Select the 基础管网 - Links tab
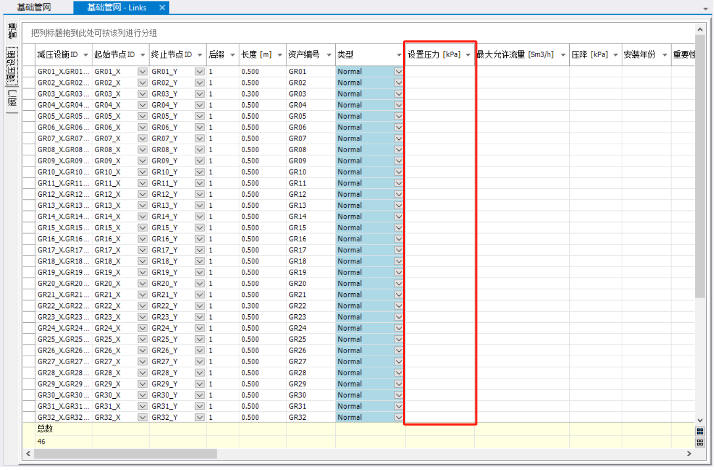Screen dimensions: 715x470 tap(115, 7)
